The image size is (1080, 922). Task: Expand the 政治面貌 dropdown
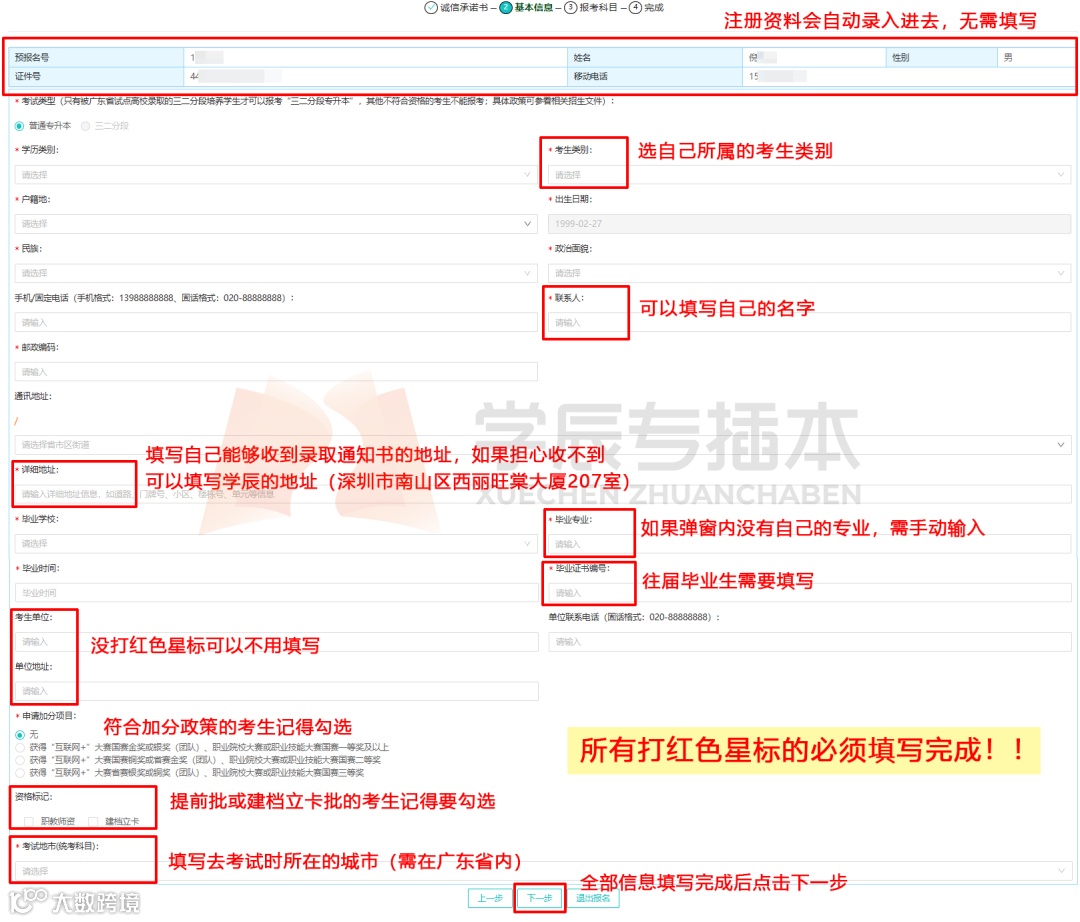click(809, 273)
